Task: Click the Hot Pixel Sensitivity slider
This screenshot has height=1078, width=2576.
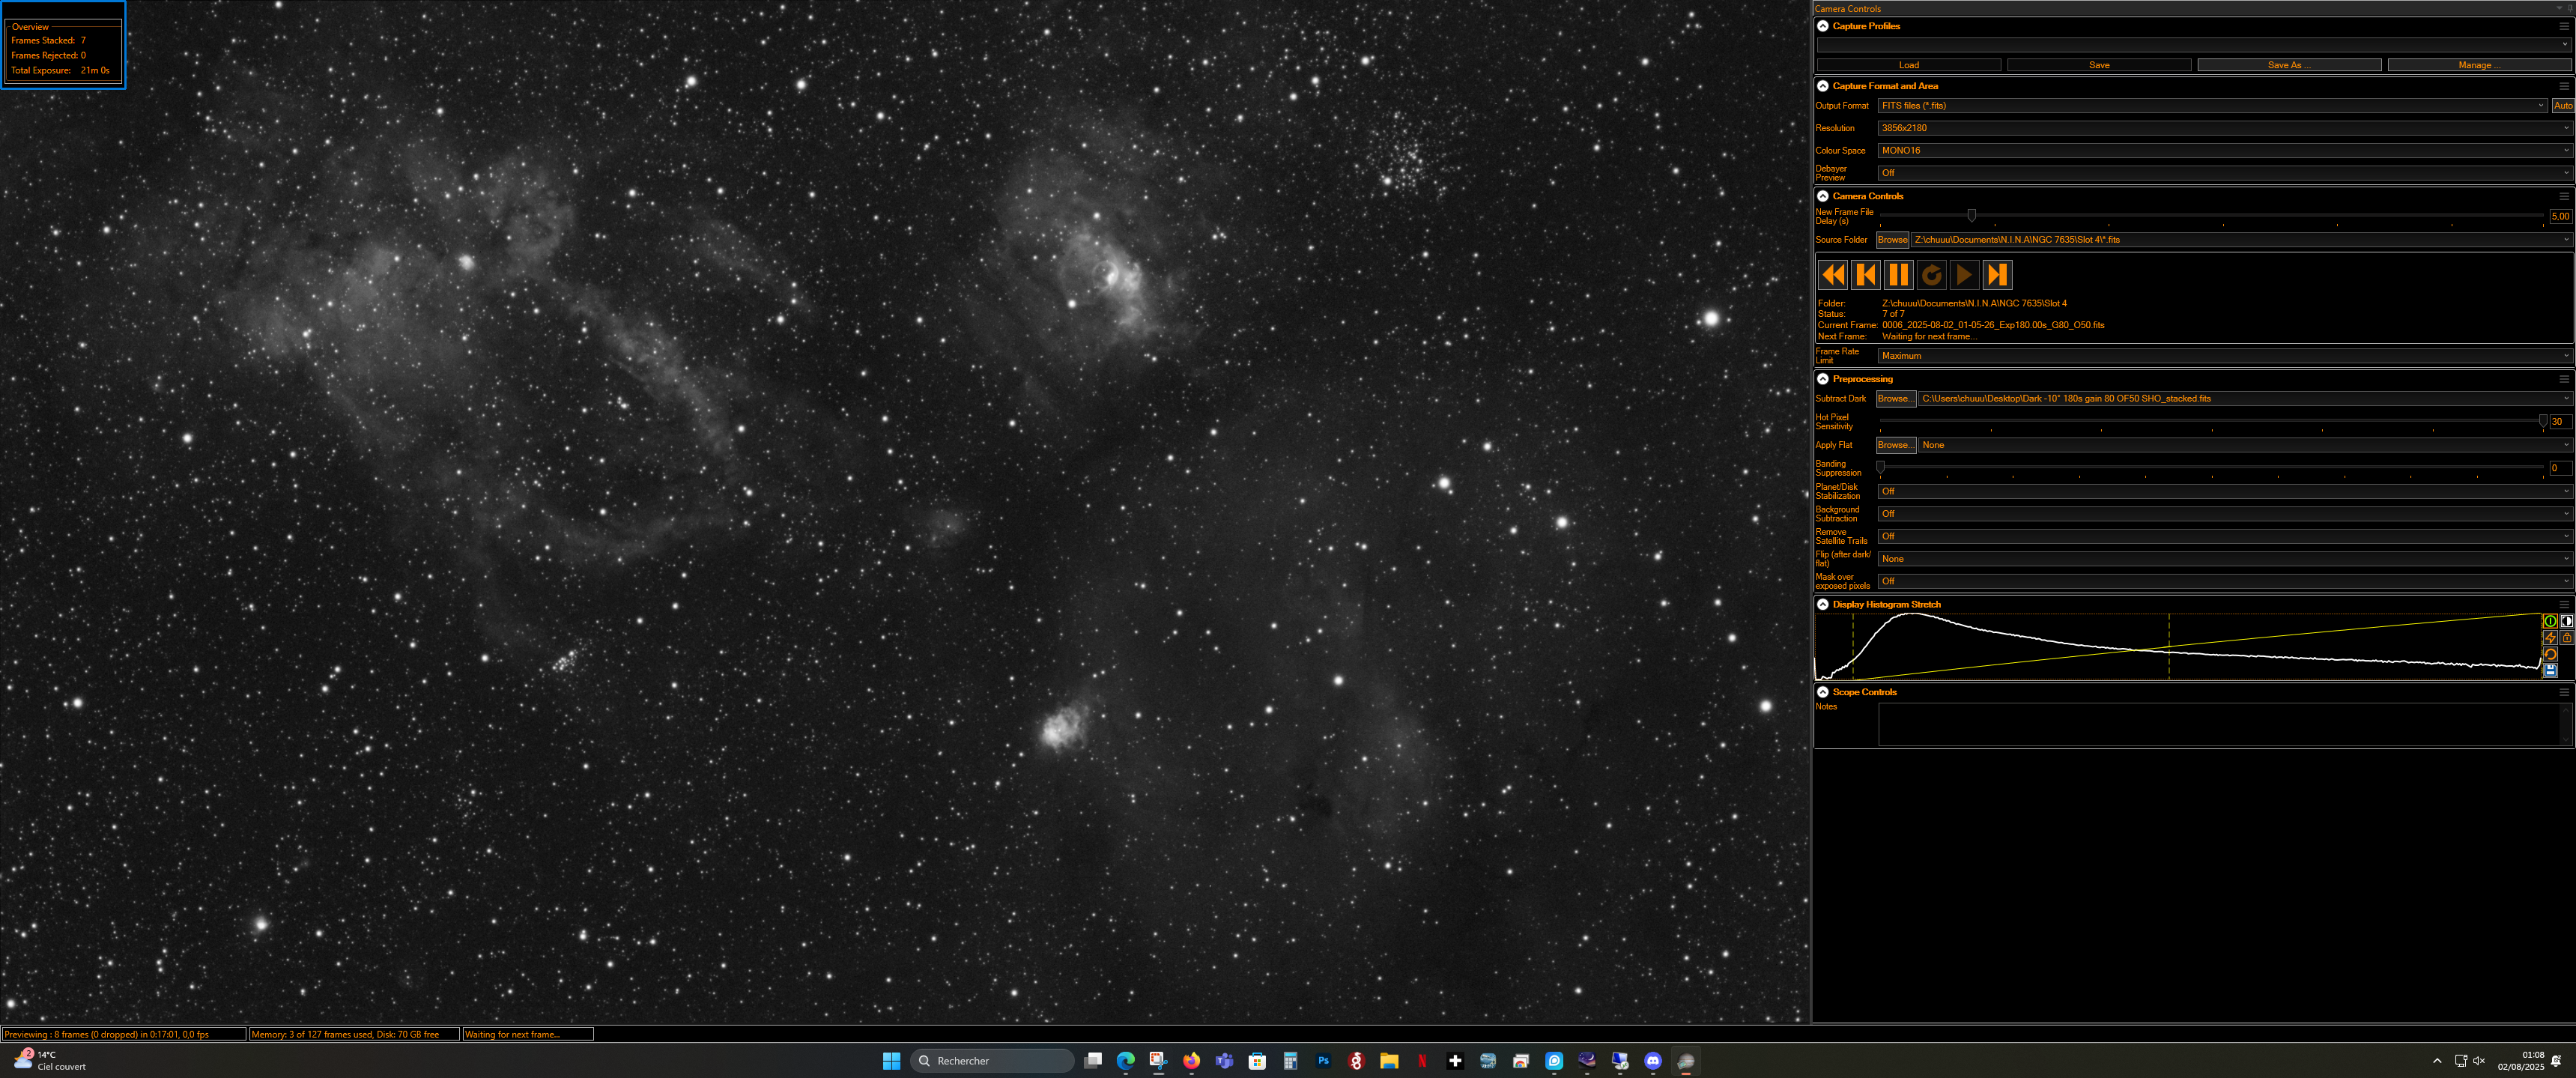Action: pyautogui.click(x=2210, y=421)
